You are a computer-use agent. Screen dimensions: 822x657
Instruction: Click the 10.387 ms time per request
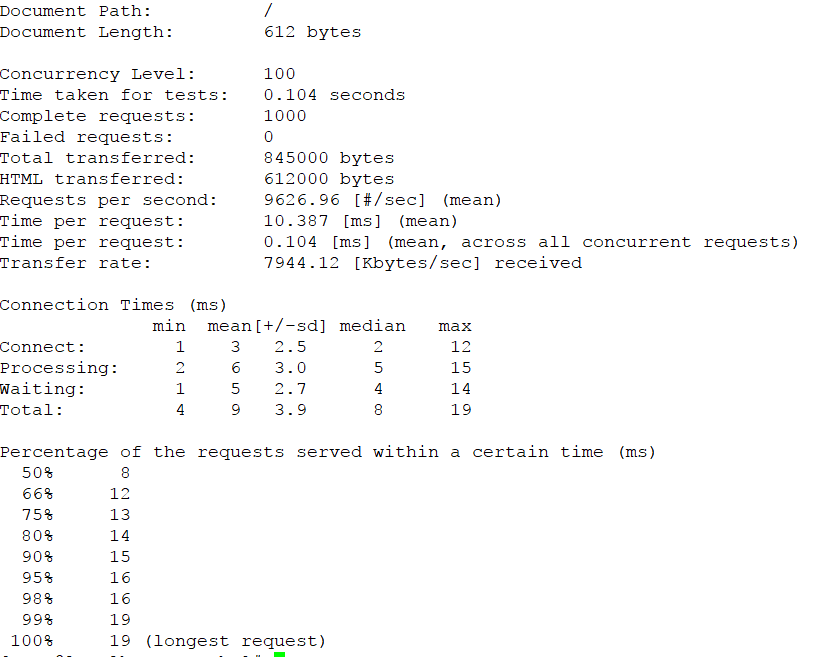click(296, 221)
